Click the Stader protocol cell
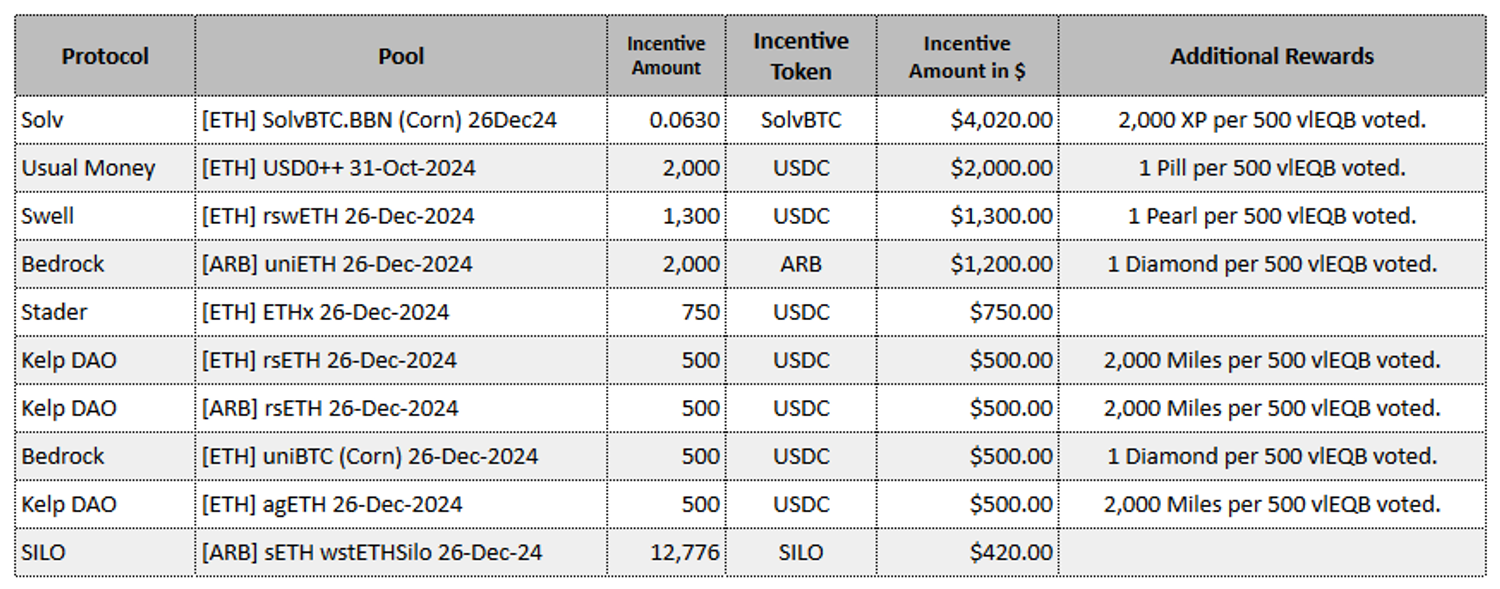The width and height of the screenshot is (1500, 589). [x=105, y=312]
